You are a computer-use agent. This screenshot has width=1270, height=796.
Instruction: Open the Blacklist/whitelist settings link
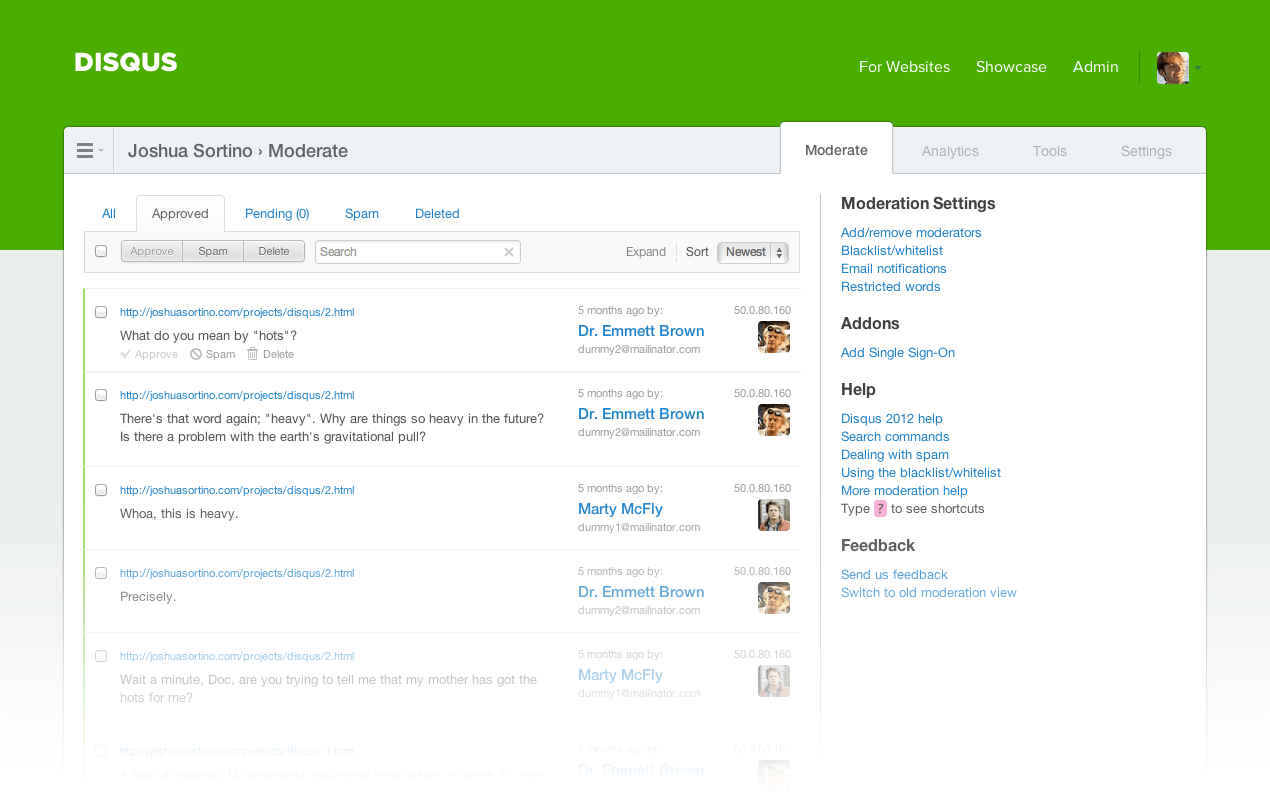point(892,251)
